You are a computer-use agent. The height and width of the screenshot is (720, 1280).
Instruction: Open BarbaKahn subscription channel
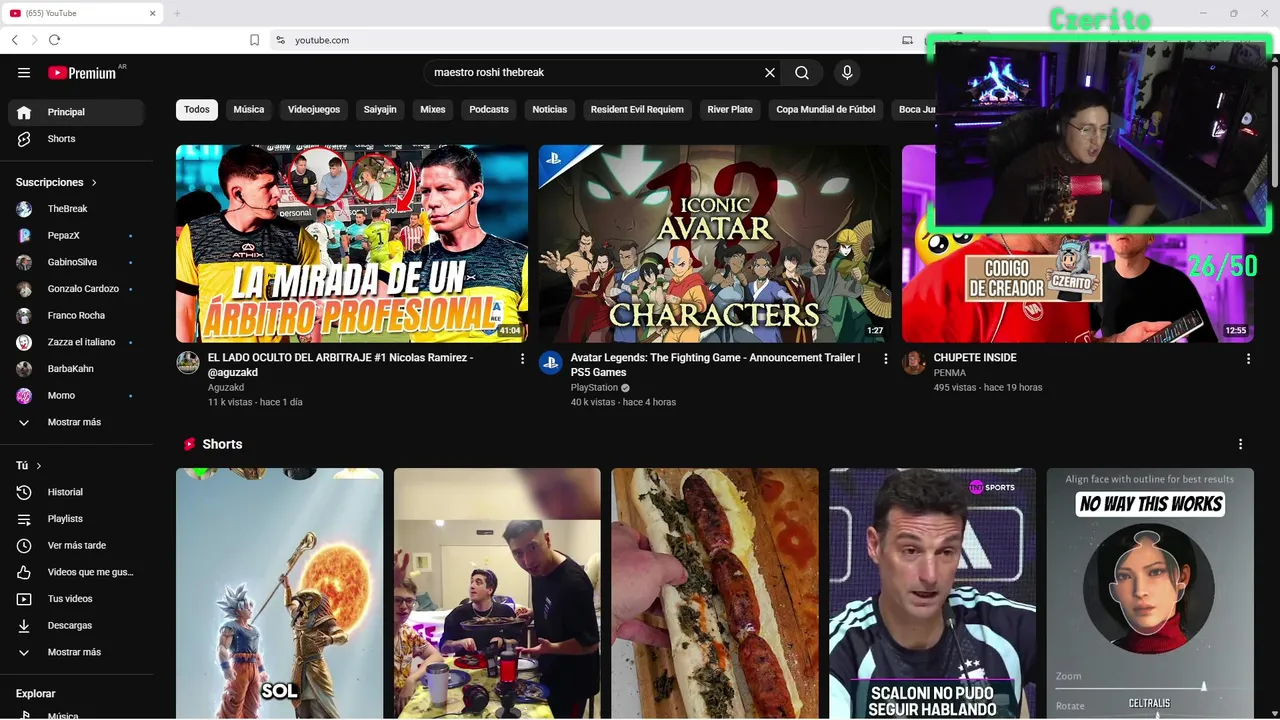(x=76, y=369)
